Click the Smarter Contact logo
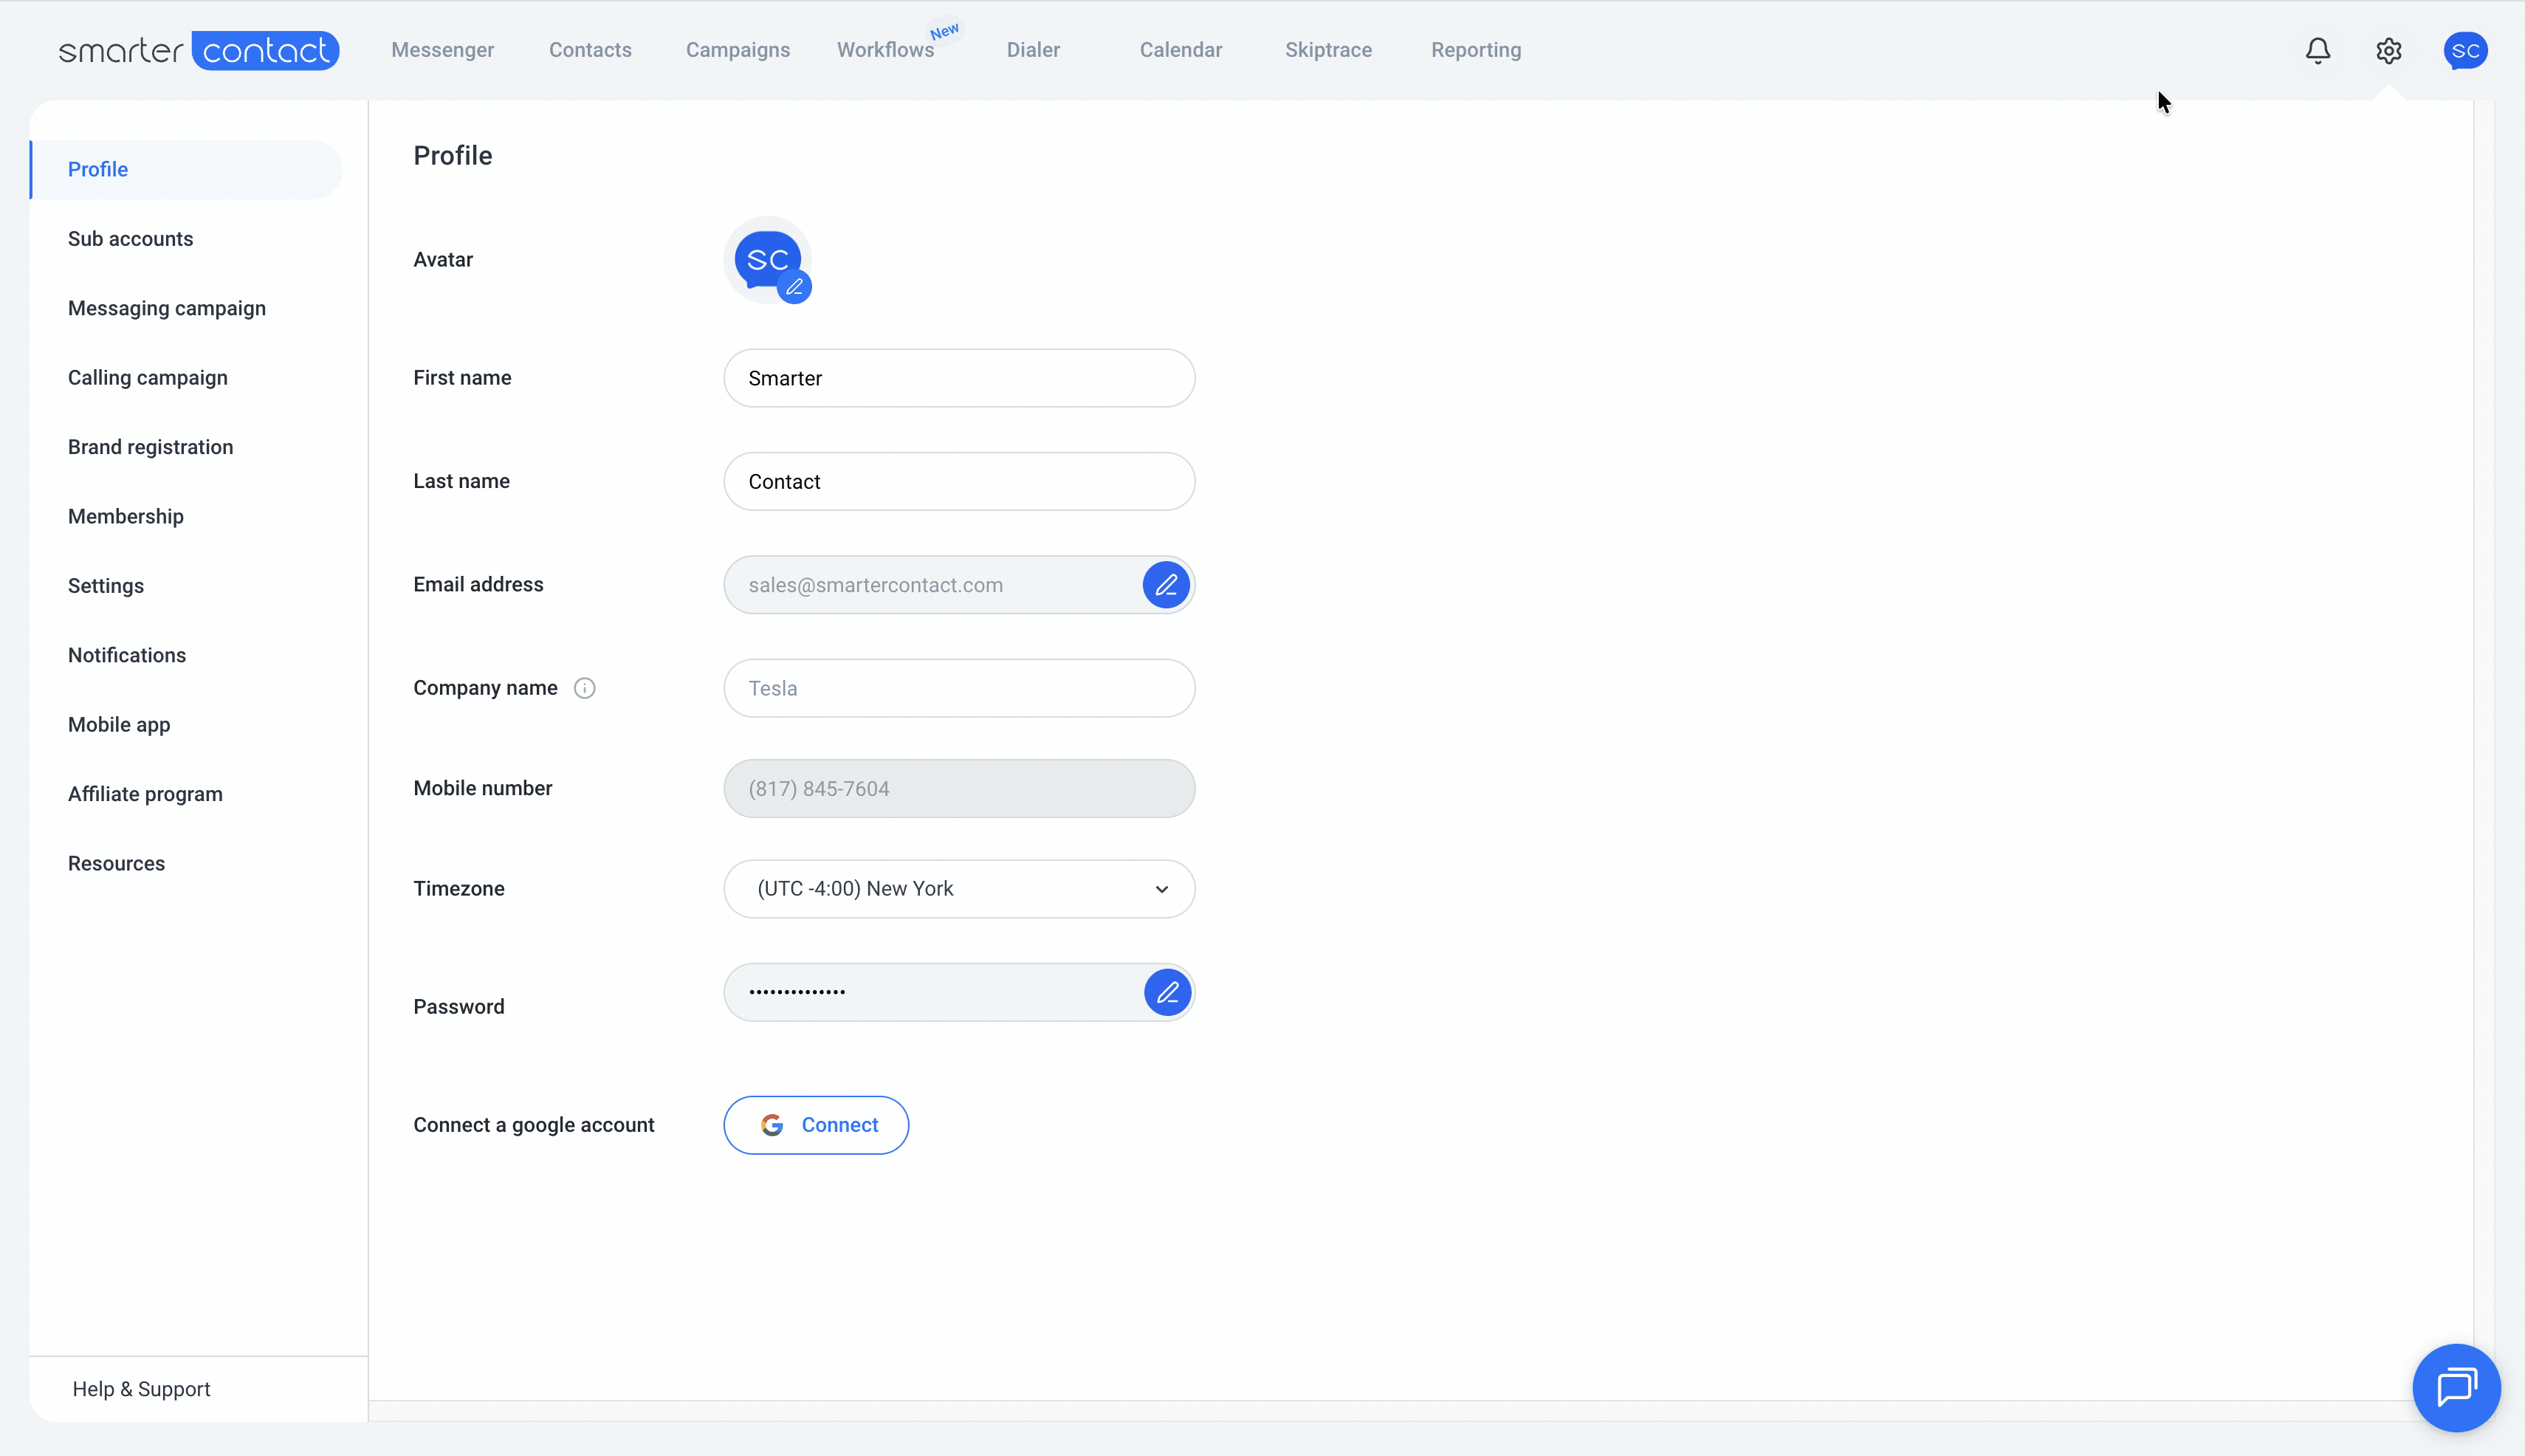Image resolution: width=2525 pixels, height=1456 pixels. 199,50
